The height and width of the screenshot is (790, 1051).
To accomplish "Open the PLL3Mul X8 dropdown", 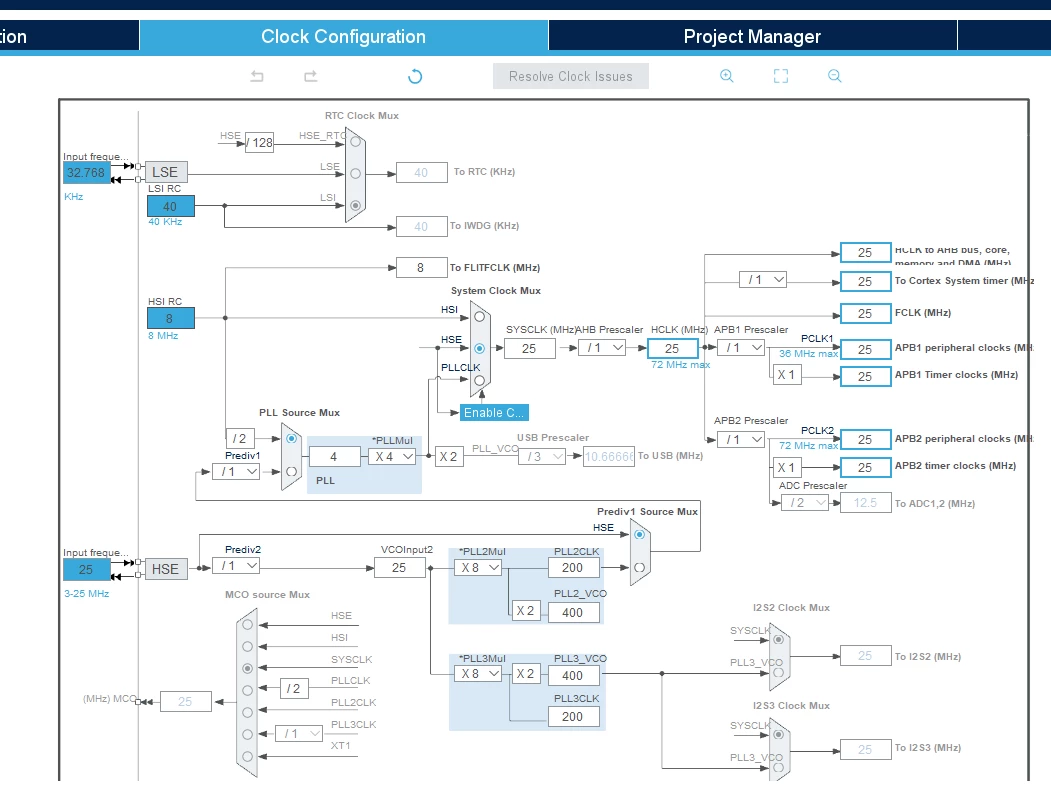I will [x=479, y=673].
